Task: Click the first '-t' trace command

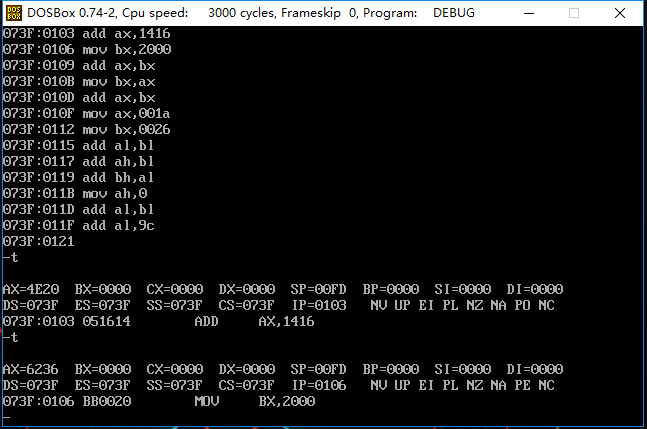Action: [10, 258]
